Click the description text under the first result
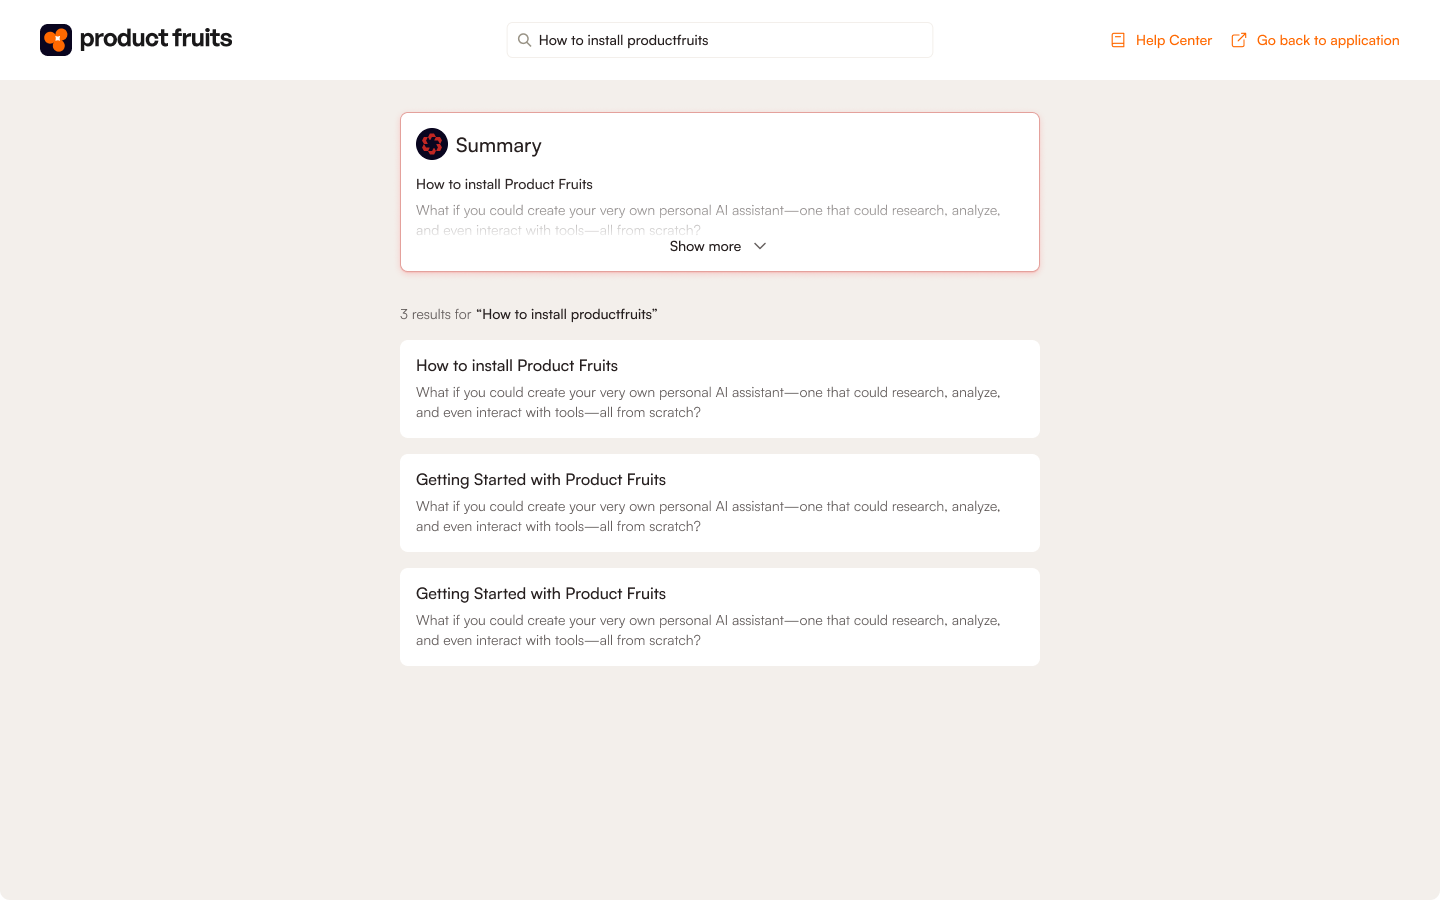The image size is (1440, 900). click(708, 402)
